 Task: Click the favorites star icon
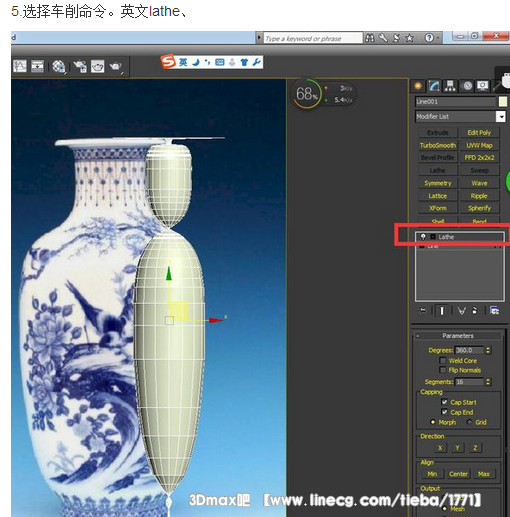click(x=410, y=38)
